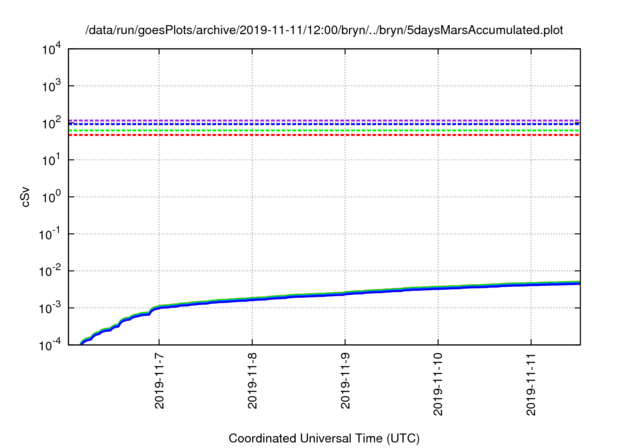Click the 10^1 y-axis tick label

pos(51,160)
